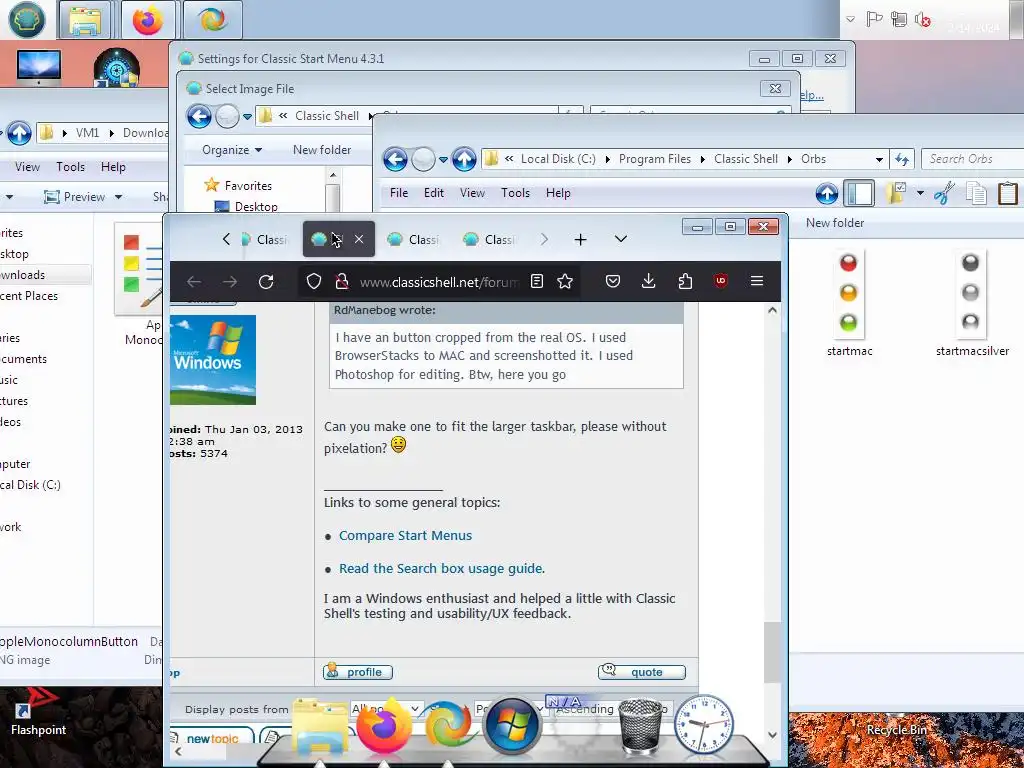
Task: Open the file explorer folder in the dock
Action: pos(320,729)
